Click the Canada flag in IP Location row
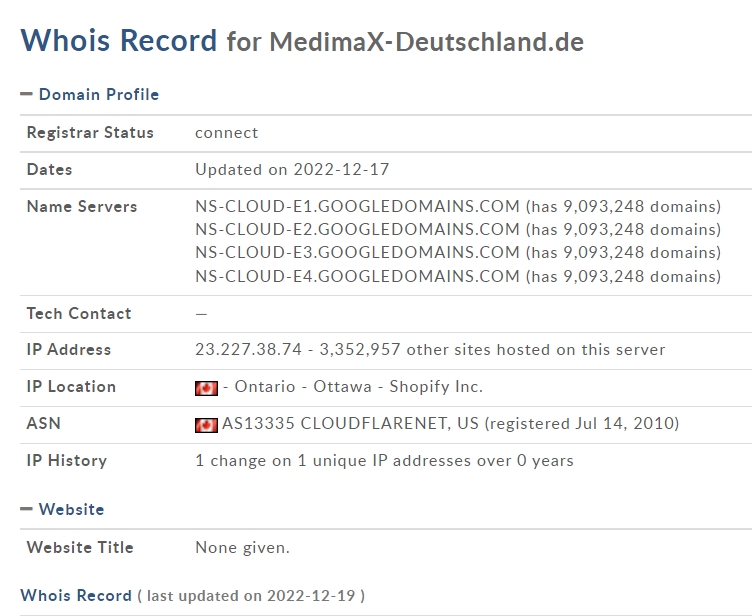The width and height of the screenshot is (752, 616). (206, 388)
